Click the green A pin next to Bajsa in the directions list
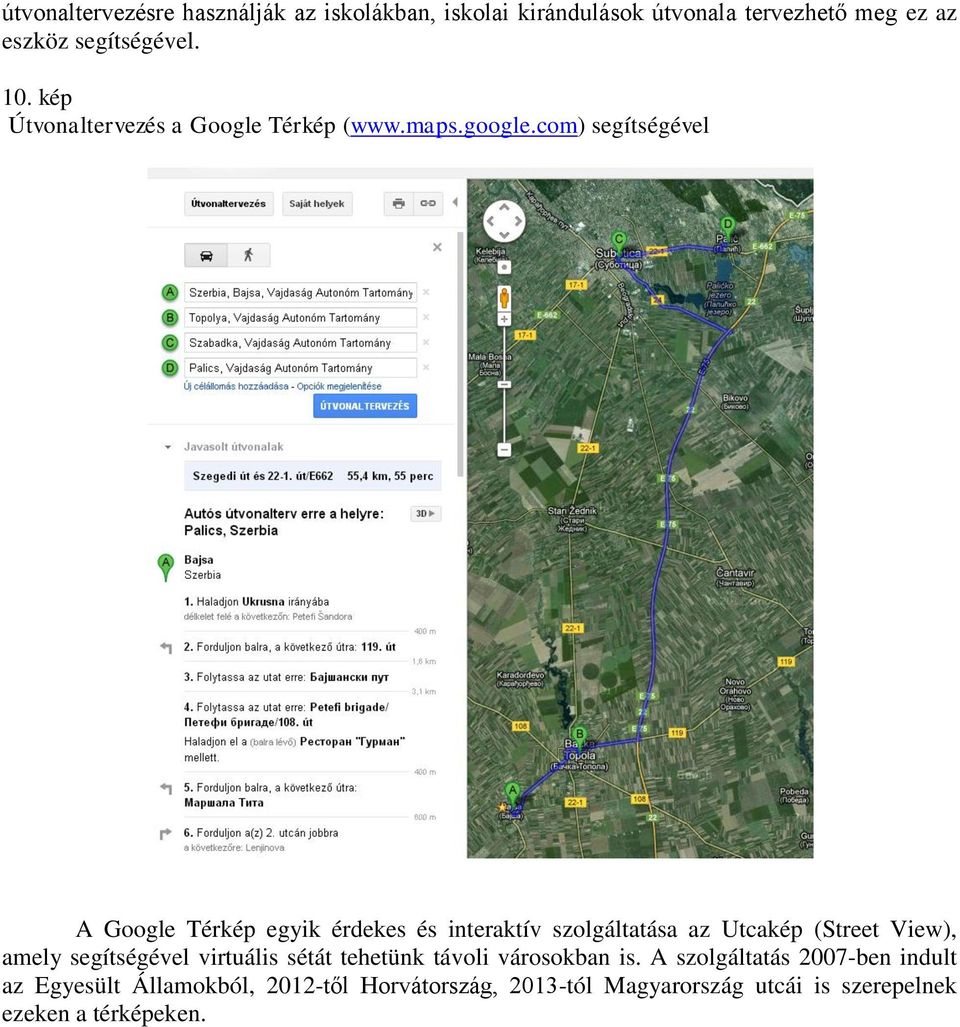The image size is (960, 1027). pyautogui.click(x=166, y=567)
